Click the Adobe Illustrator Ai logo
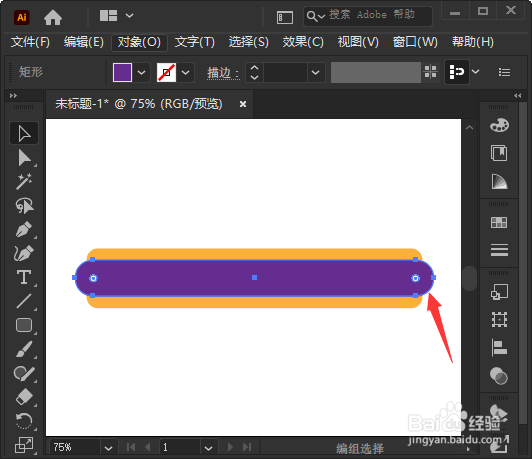 point(22,17)
